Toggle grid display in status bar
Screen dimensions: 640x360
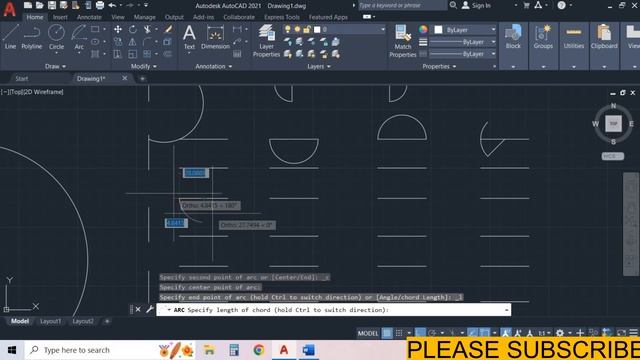tap(387, 333)
